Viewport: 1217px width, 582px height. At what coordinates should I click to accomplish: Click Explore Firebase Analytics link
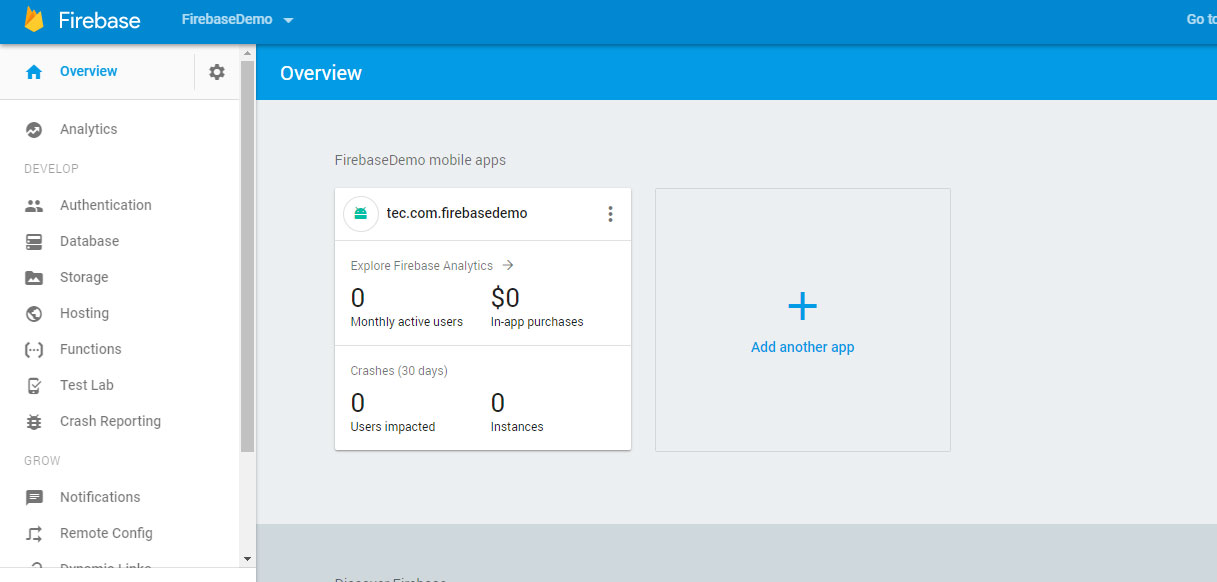click(422, 266)
